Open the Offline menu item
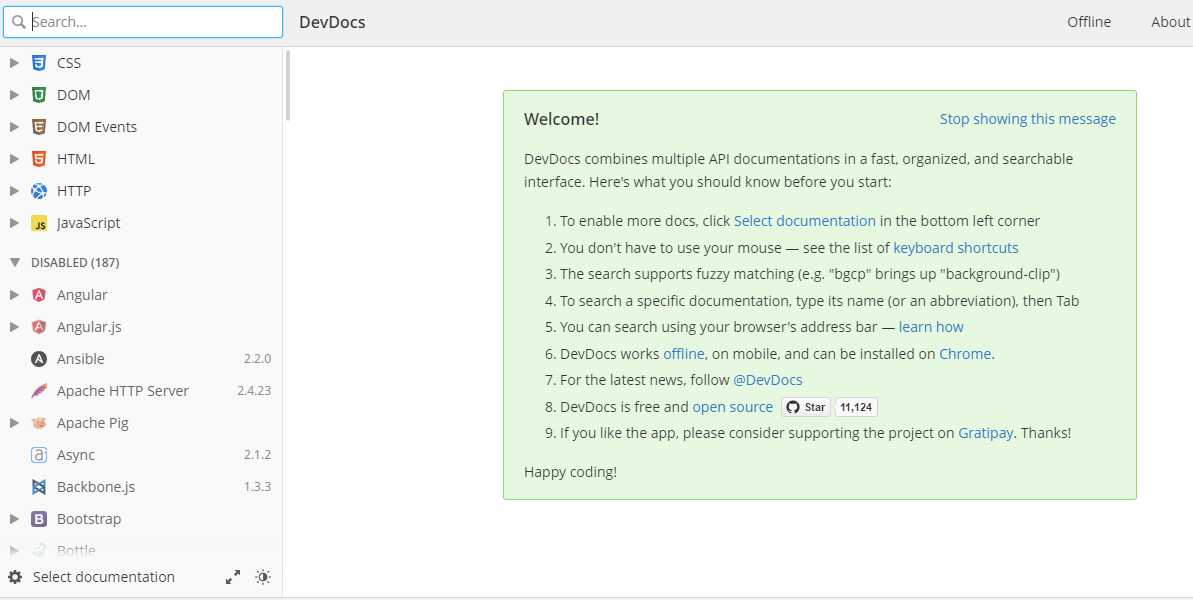This screenshot has height=600, width=1193. (x=1089, y=22)
